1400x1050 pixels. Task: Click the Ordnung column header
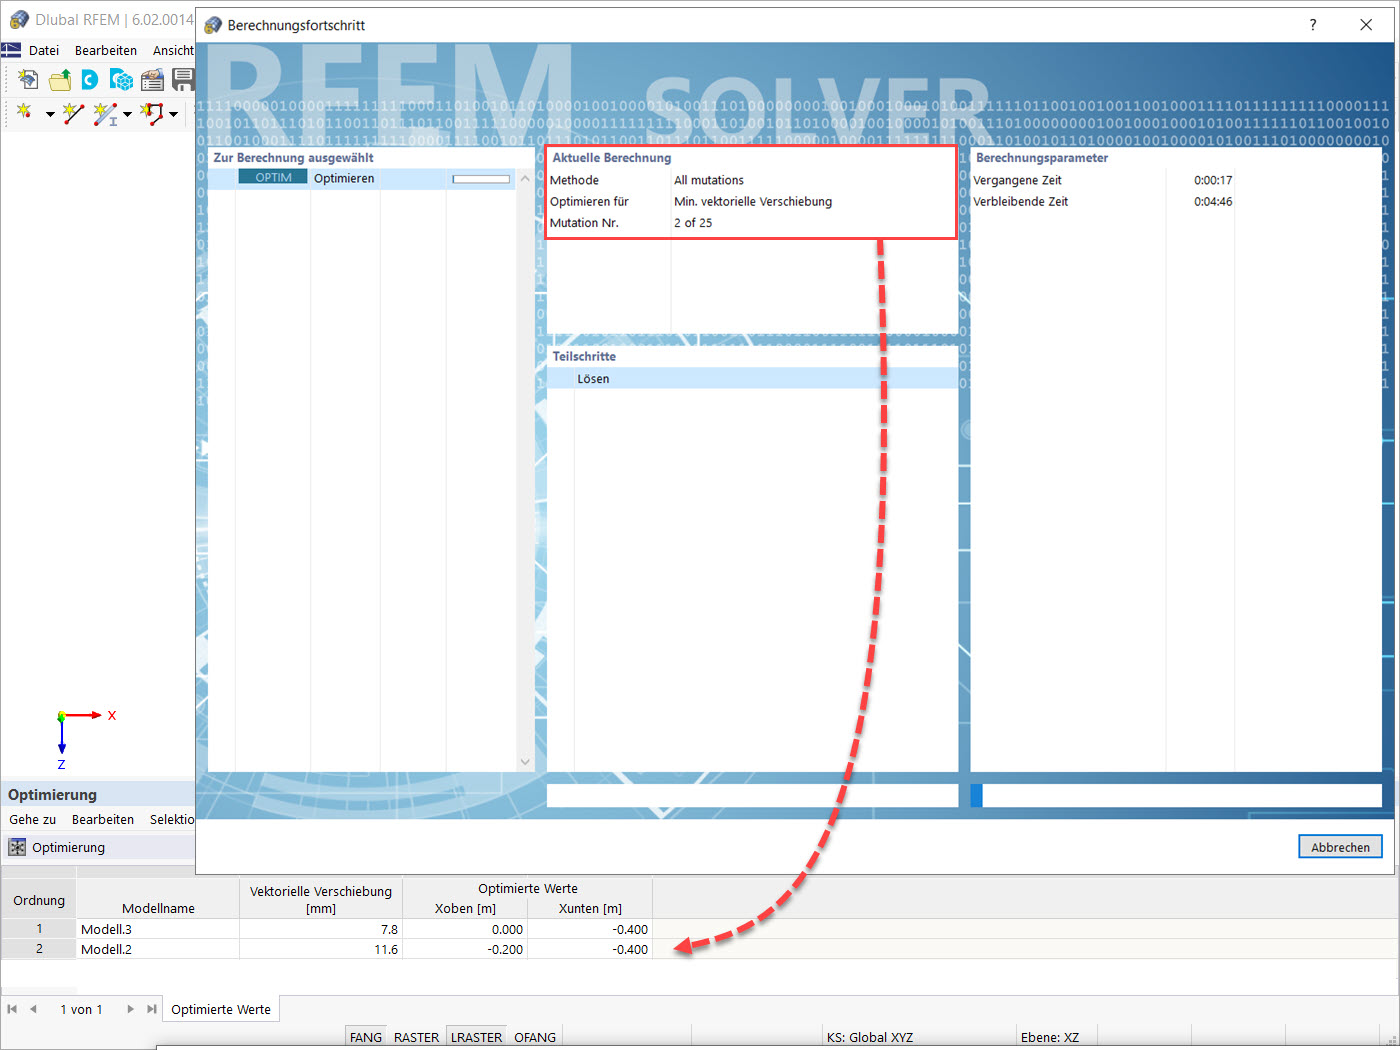tap(39, 899)
